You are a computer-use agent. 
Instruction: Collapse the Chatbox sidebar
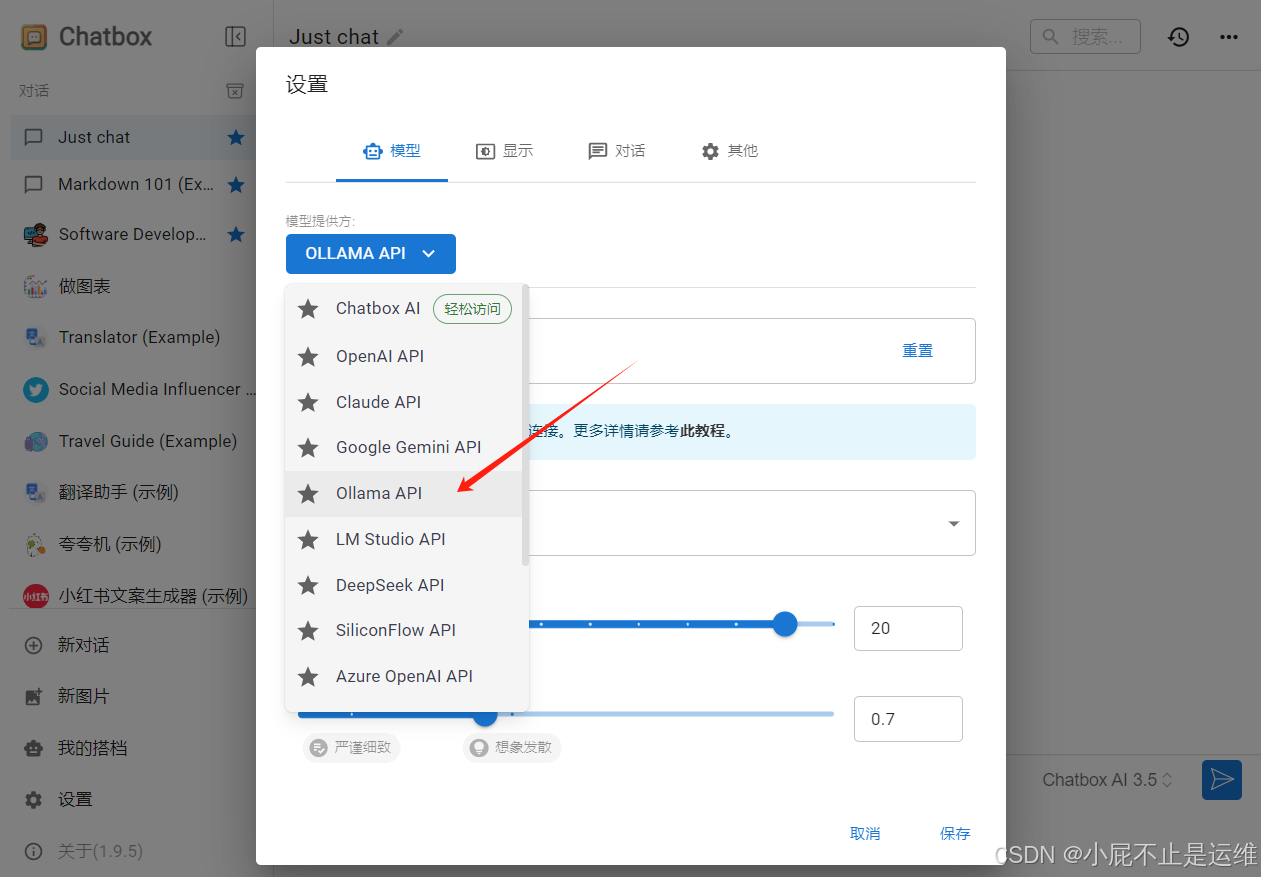tap(235, 37)
